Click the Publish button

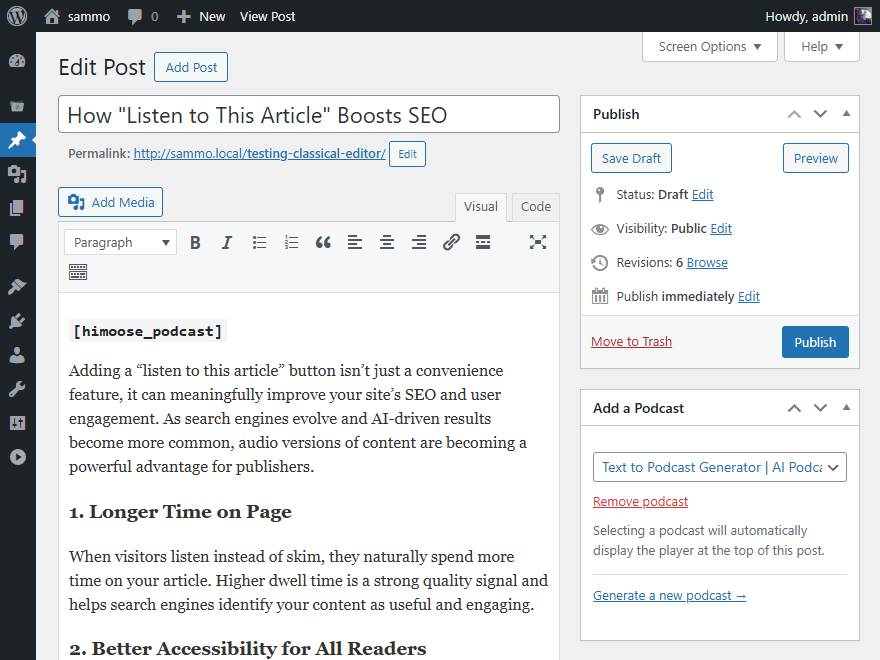point(814,341)
